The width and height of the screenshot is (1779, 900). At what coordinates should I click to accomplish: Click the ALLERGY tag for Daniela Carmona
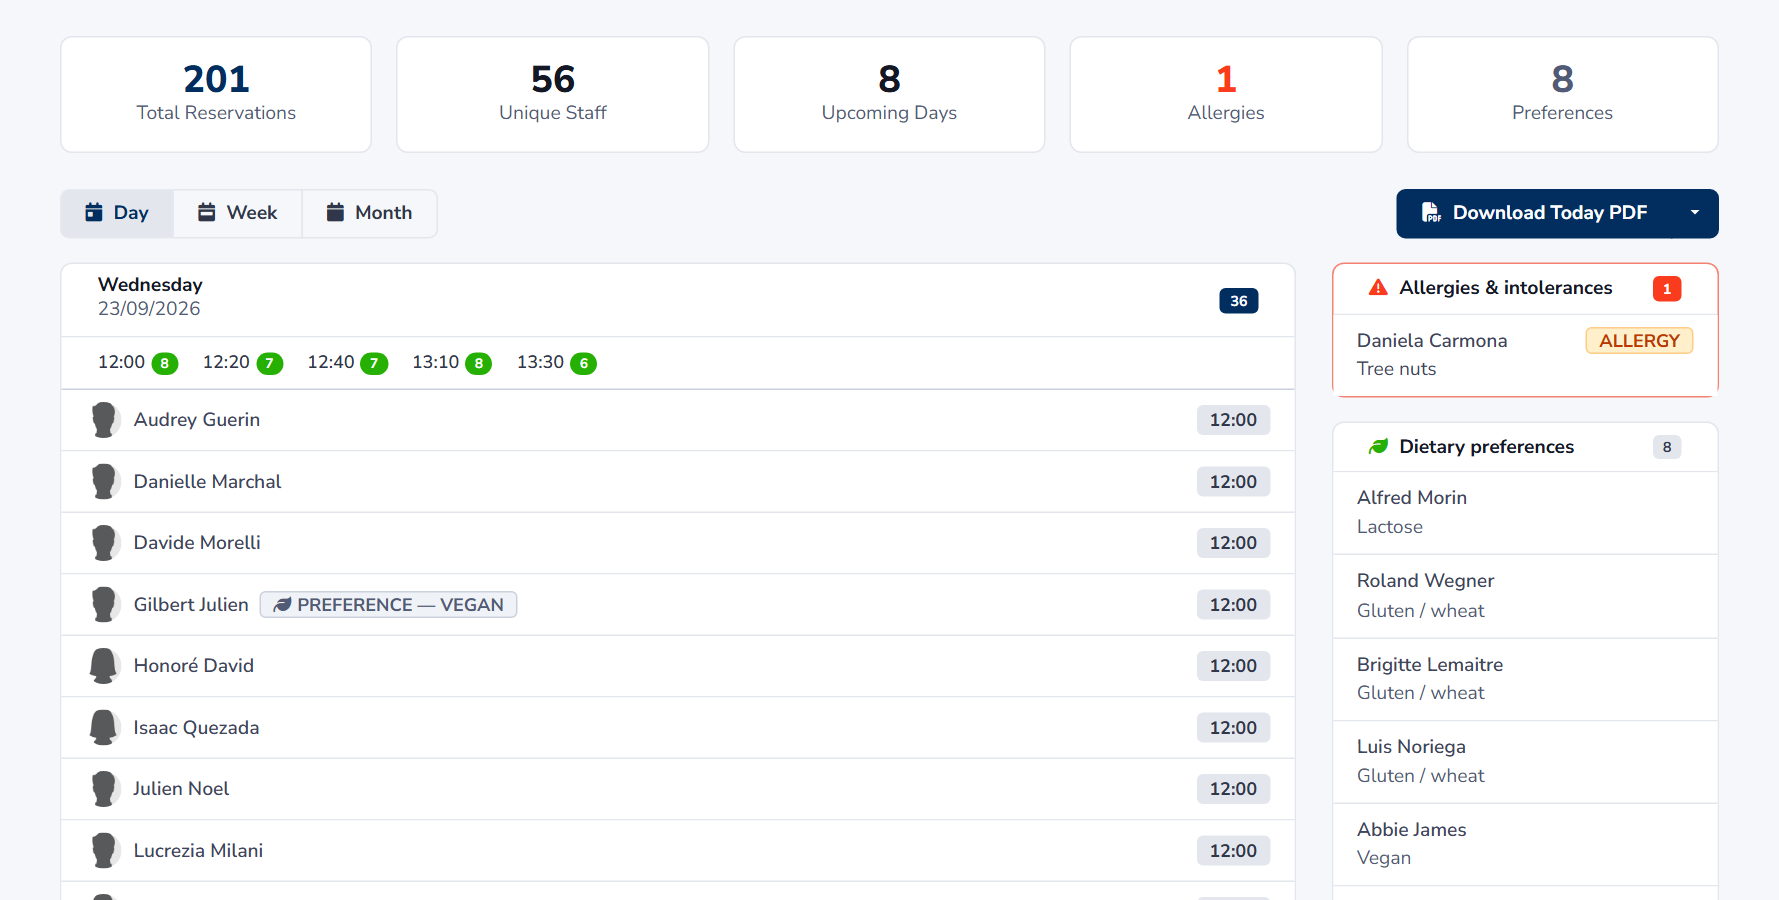pos(1639,341)
